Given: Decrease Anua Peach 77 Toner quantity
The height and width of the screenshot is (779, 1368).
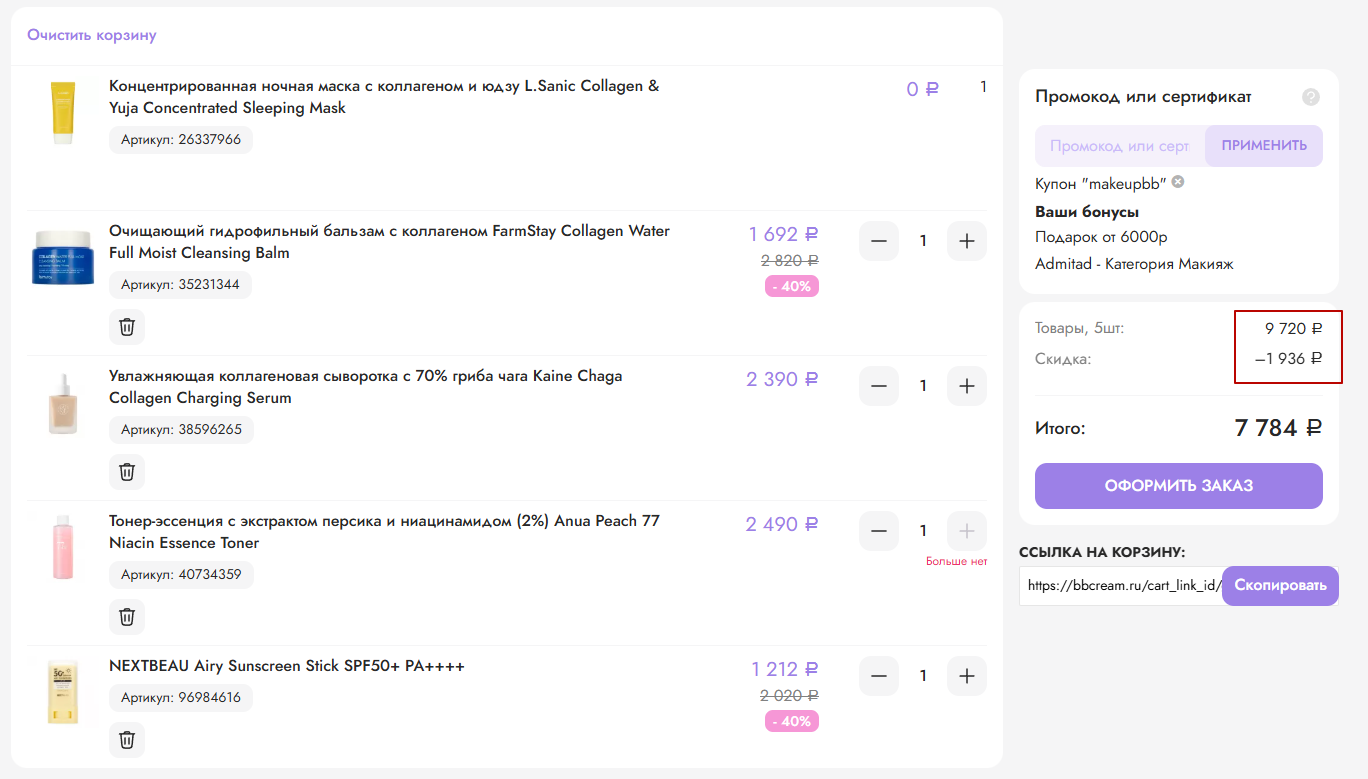Looking at the screenshot, I should pos(879,531).
